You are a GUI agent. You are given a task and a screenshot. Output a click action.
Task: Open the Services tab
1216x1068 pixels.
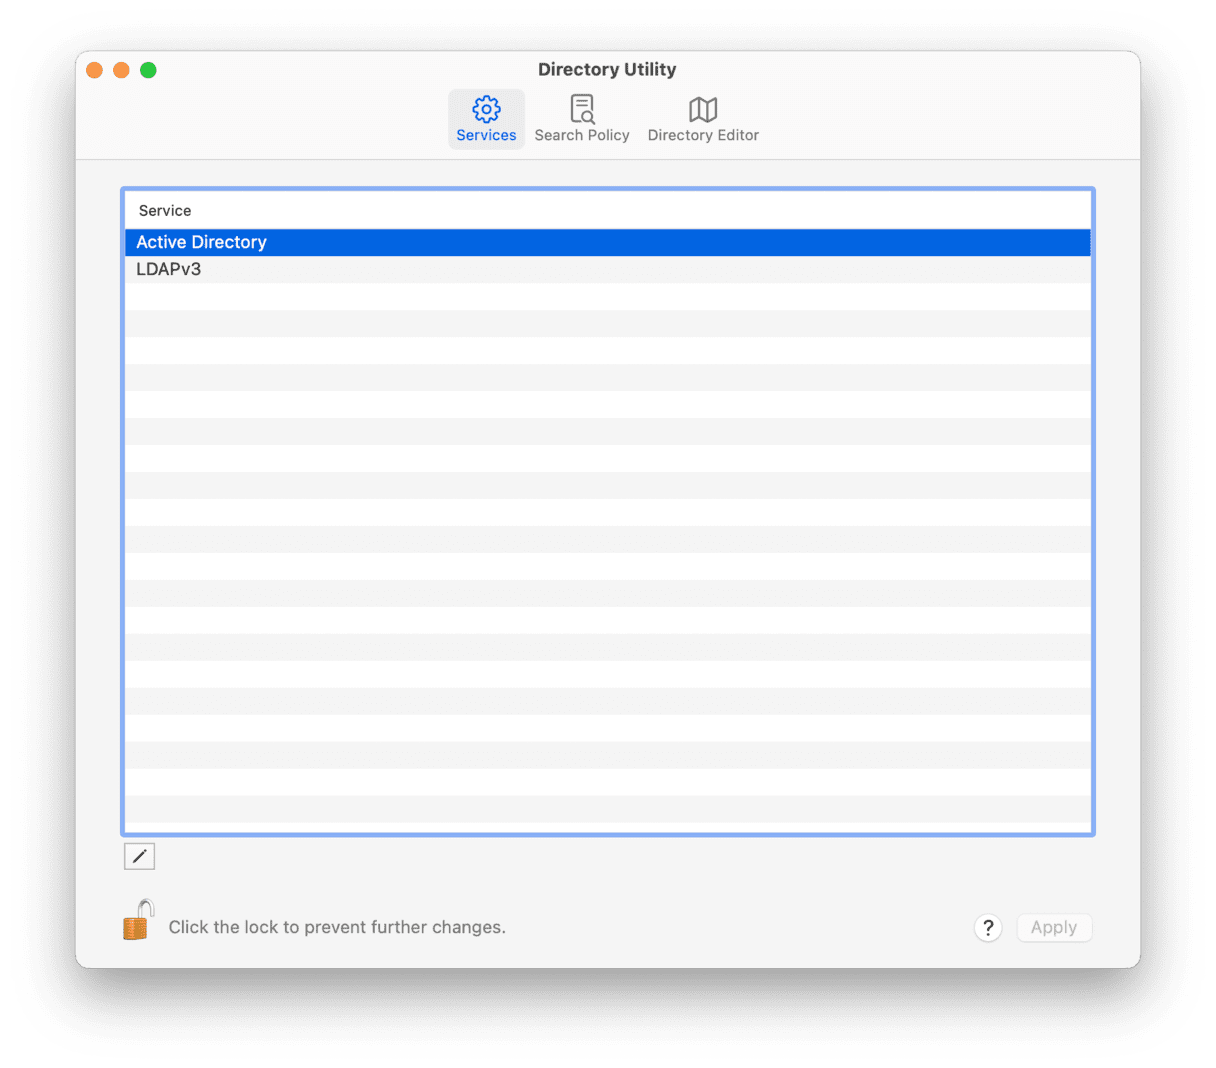(x=486, y=120)
